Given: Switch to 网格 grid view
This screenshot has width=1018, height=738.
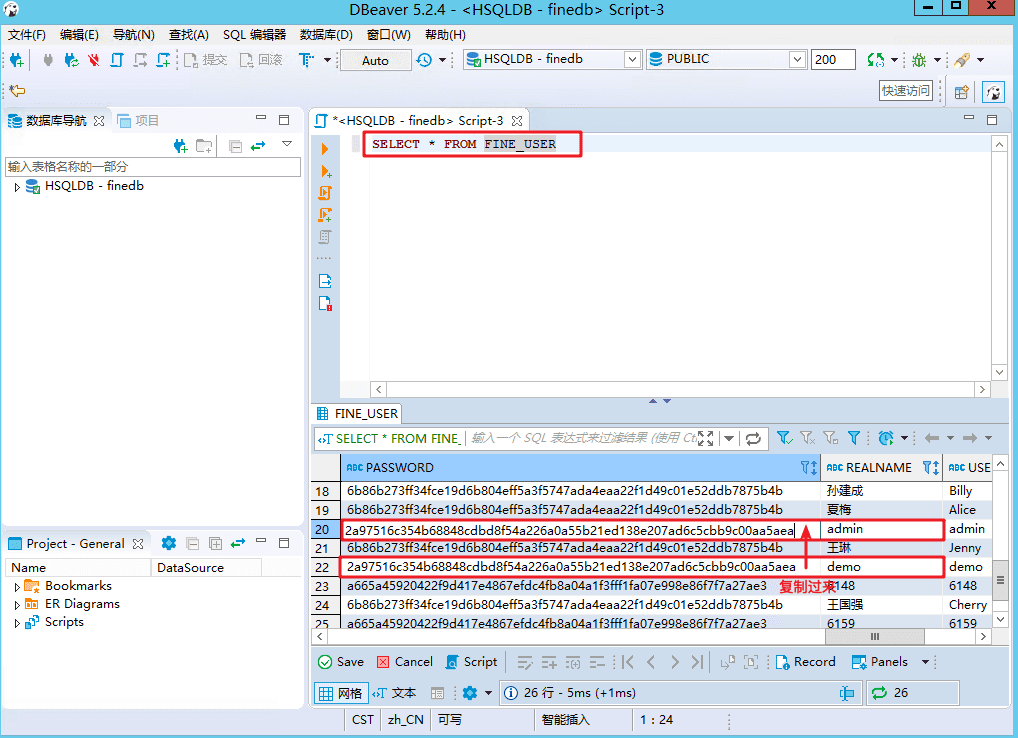Looking at the screenshot, I should coord(341,693).
